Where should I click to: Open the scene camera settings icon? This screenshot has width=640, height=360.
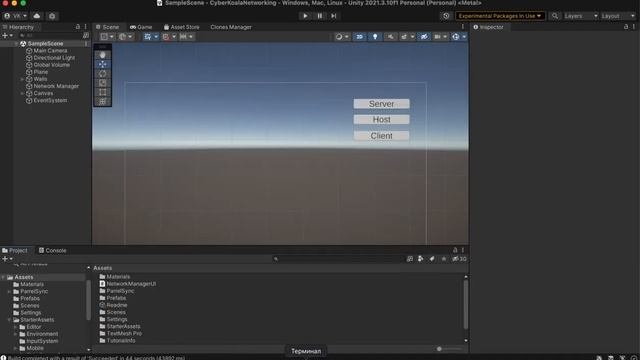(437, 37)
